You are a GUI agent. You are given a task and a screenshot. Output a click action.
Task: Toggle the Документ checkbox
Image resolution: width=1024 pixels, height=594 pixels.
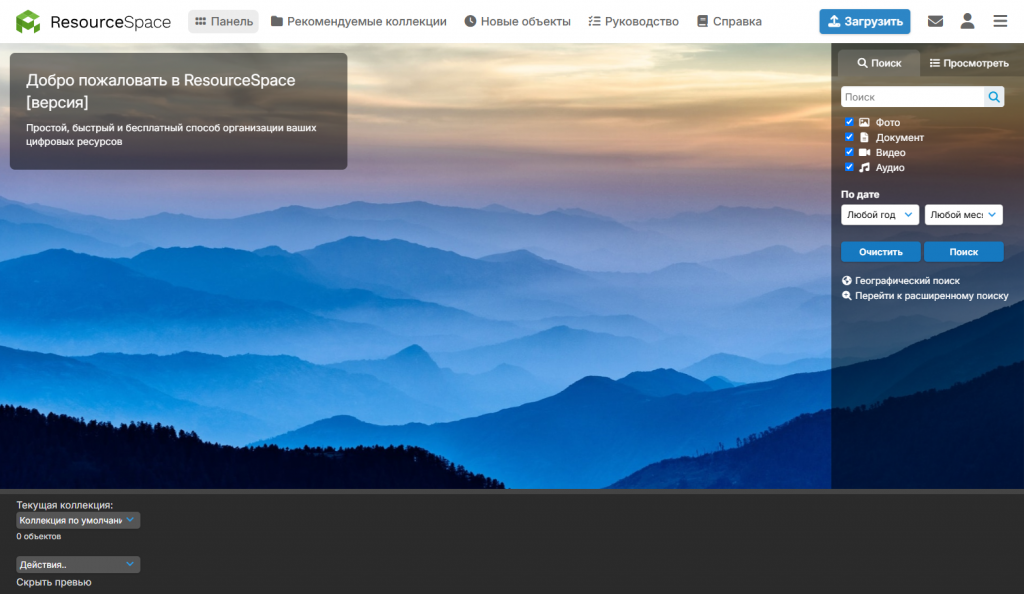tap(849, 137)
